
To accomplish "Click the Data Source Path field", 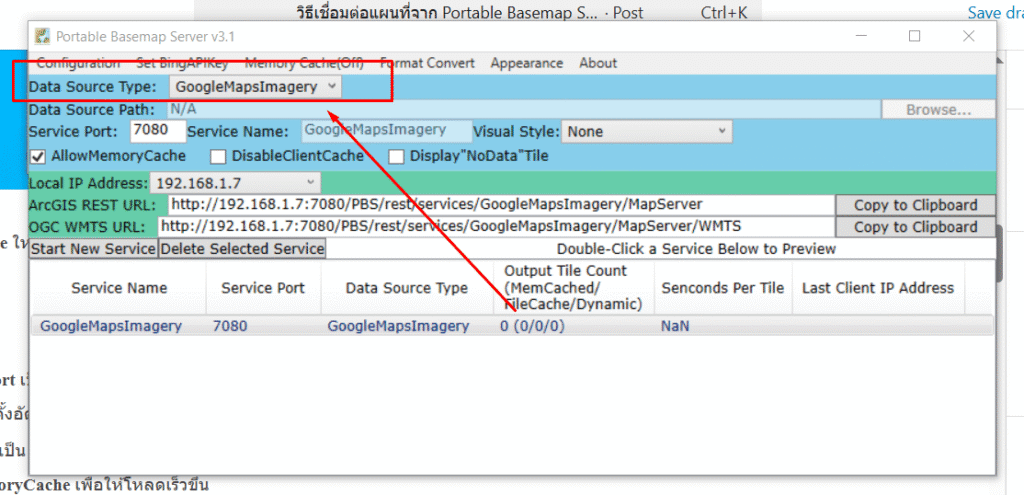I will (522, 109).
